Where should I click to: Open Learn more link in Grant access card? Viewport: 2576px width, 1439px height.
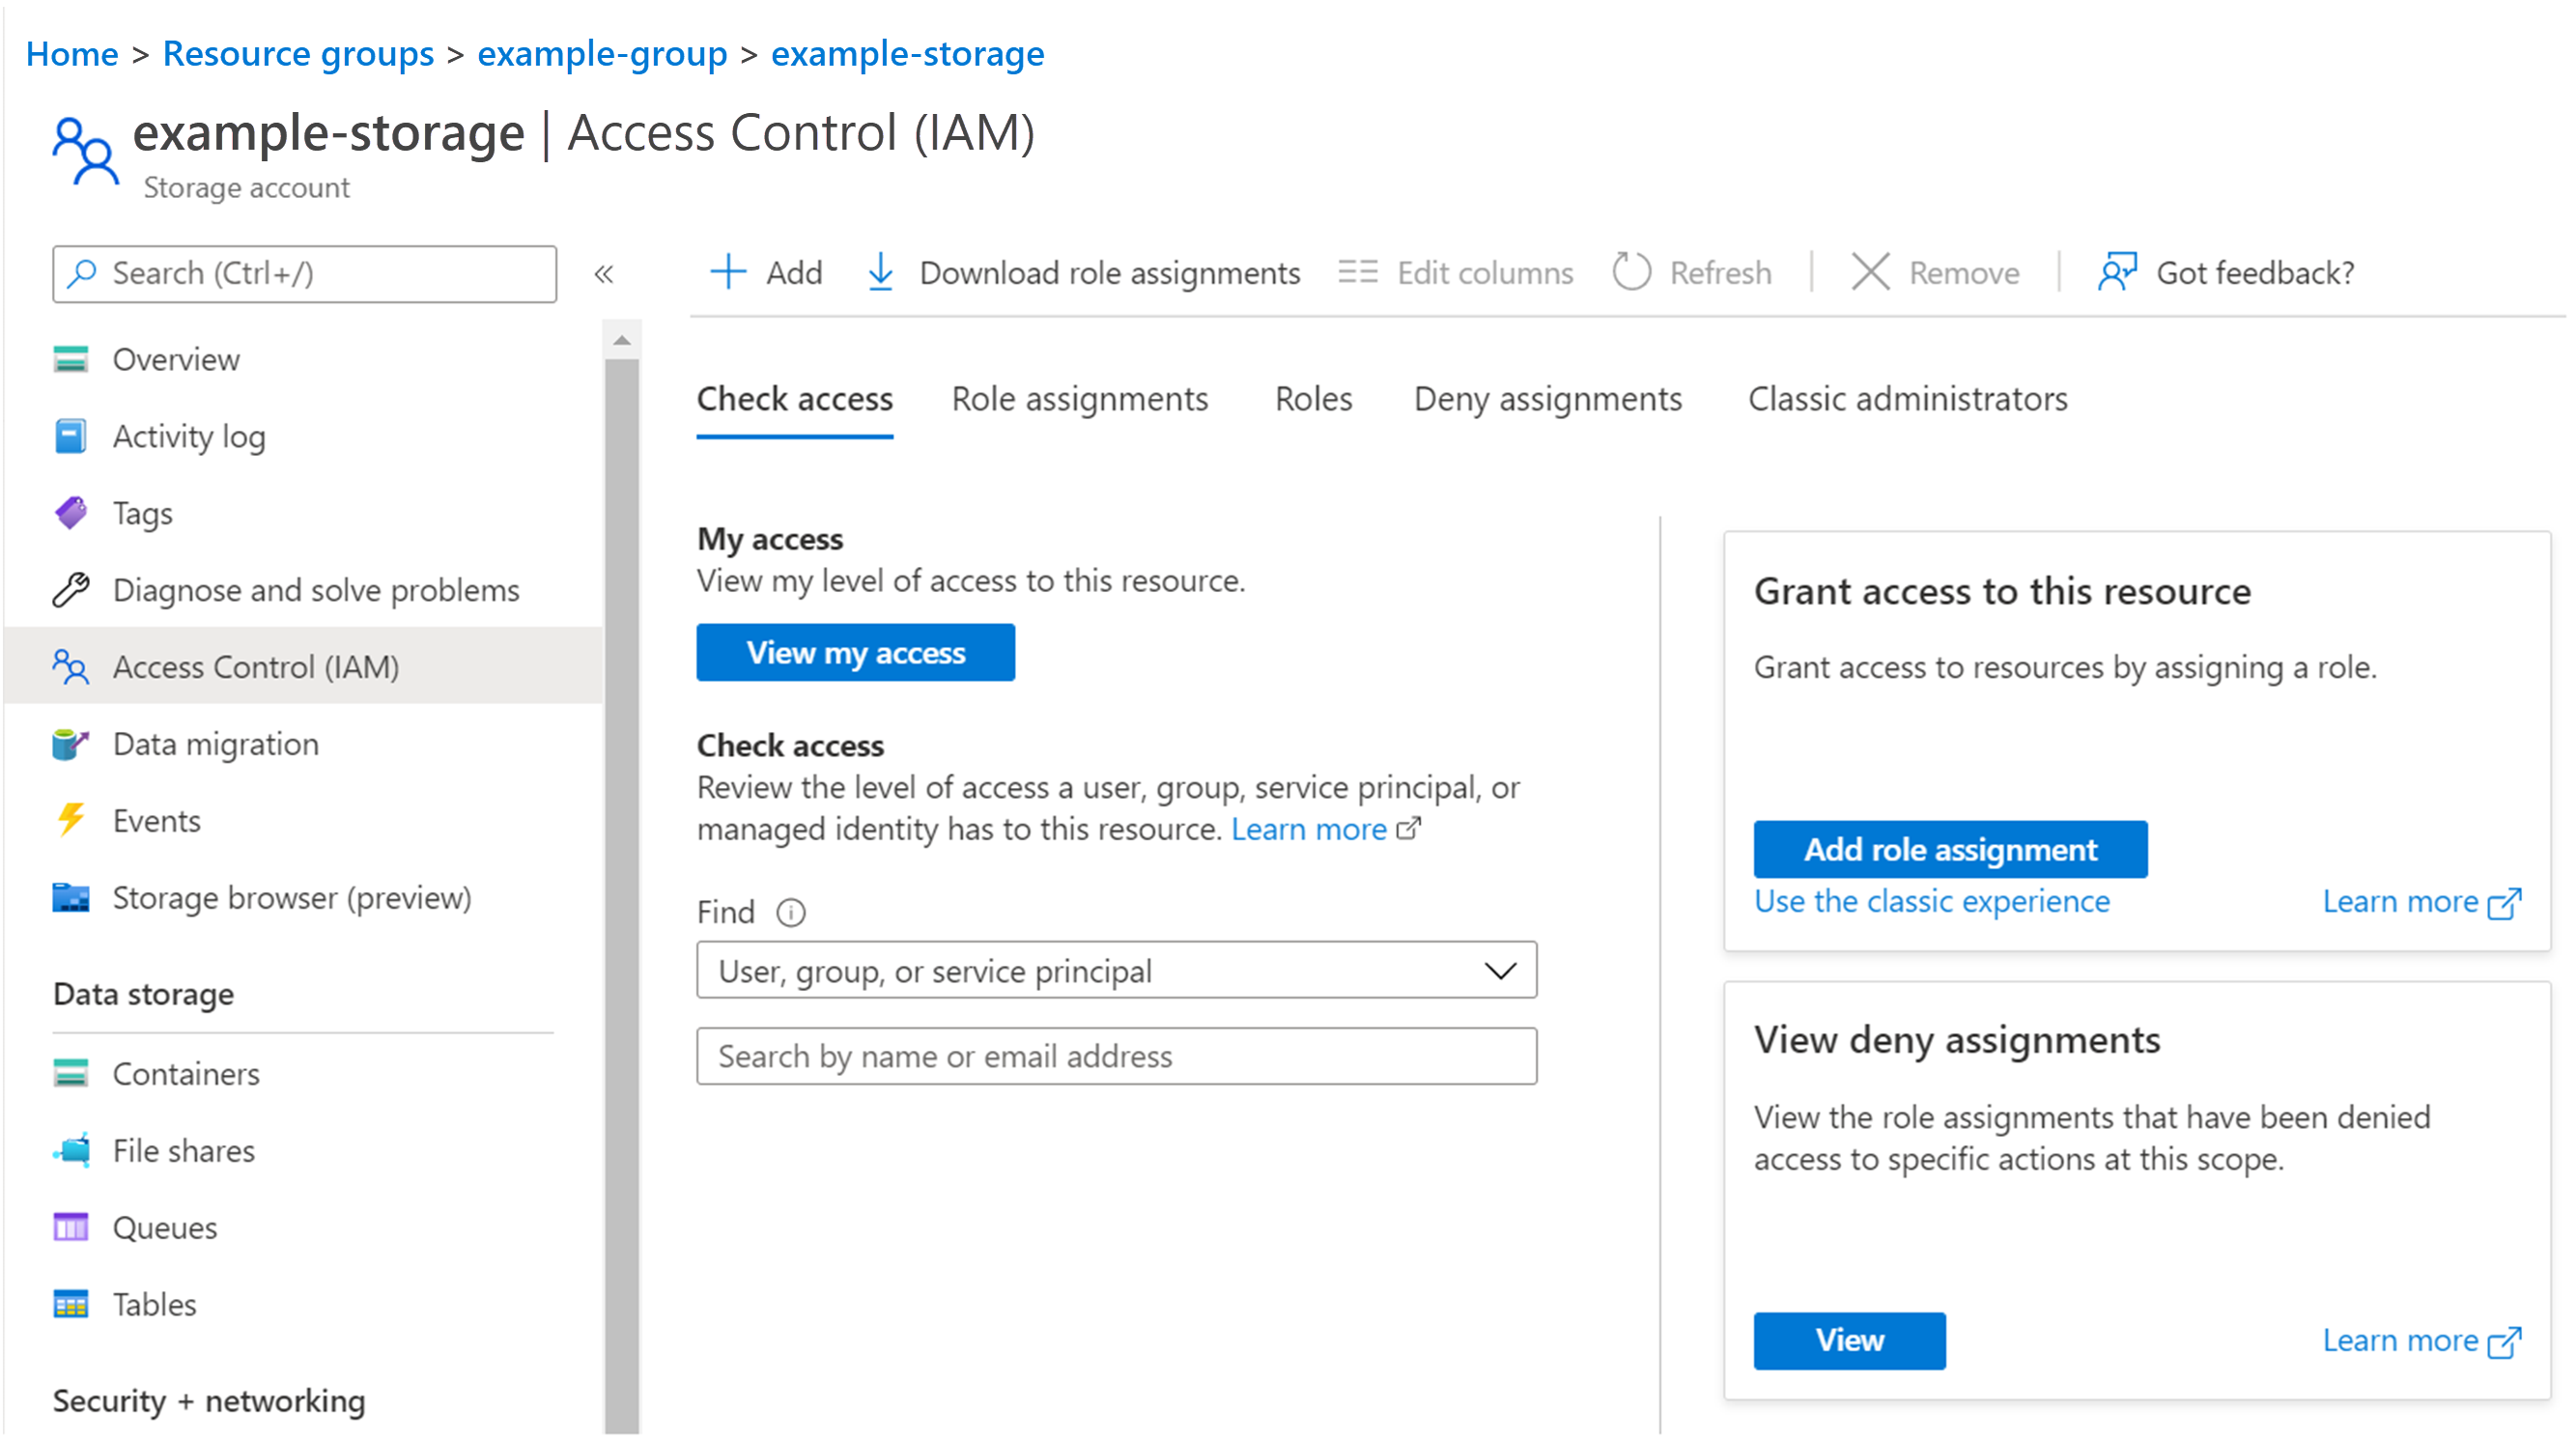[x=2400, y=902]
